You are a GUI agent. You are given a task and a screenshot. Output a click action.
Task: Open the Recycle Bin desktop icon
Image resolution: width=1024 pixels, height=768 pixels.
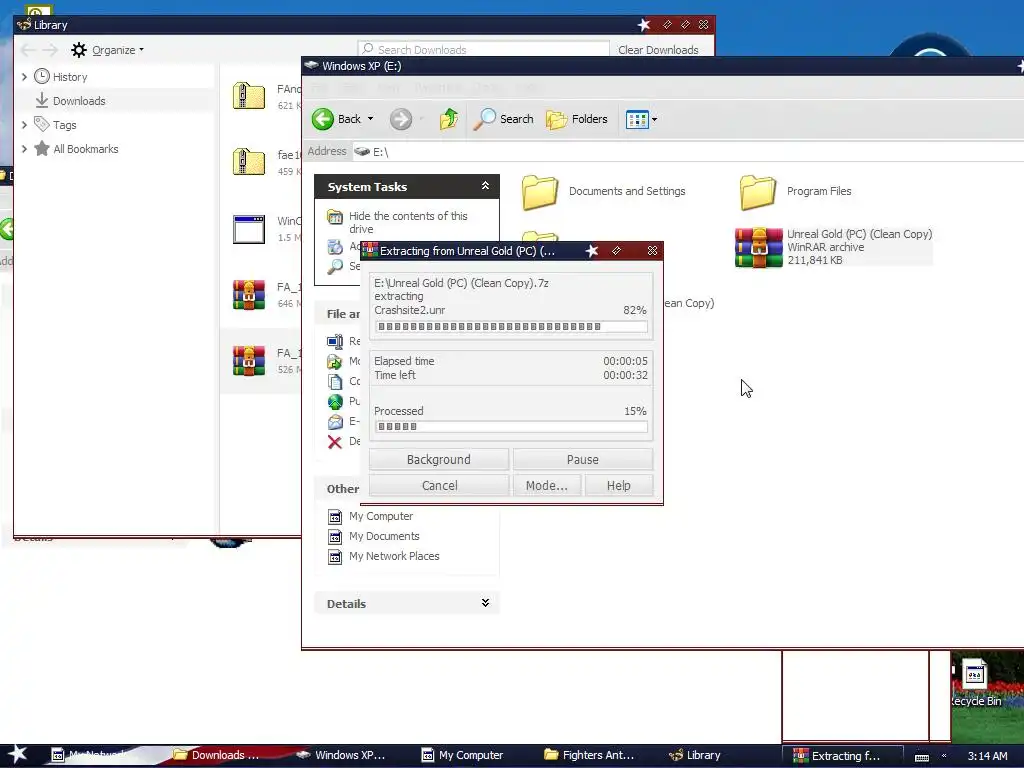975,682
